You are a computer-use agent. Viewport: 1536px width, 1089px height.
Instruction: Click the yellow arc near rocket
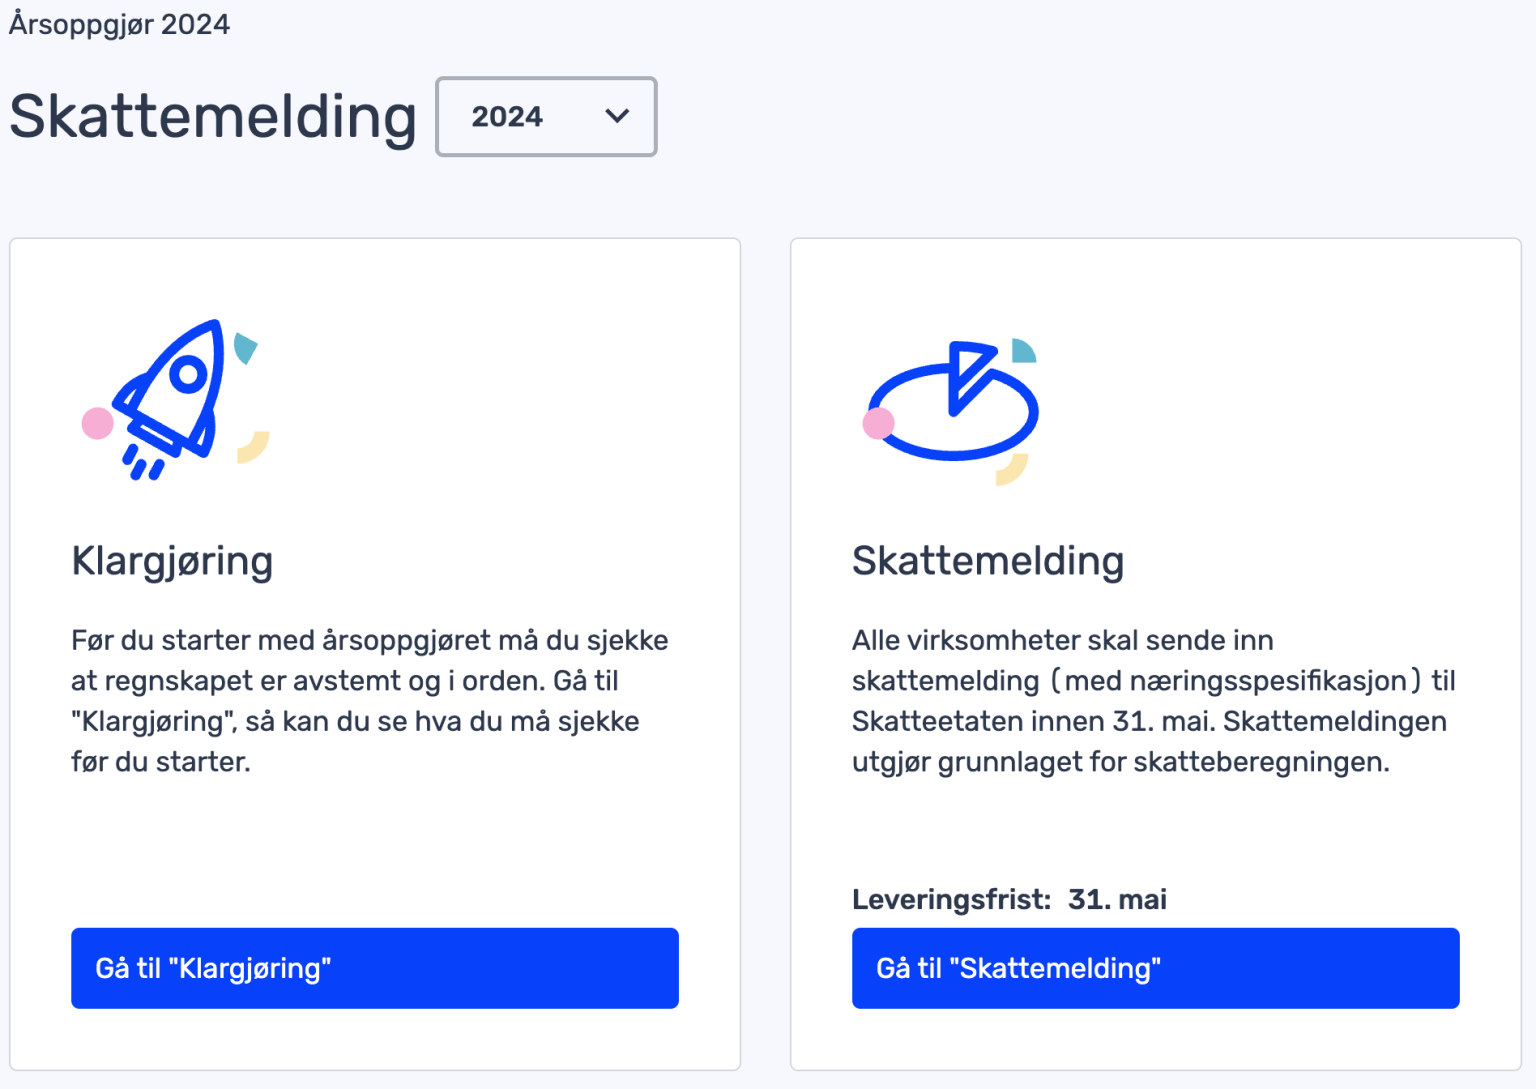(254, 447)
